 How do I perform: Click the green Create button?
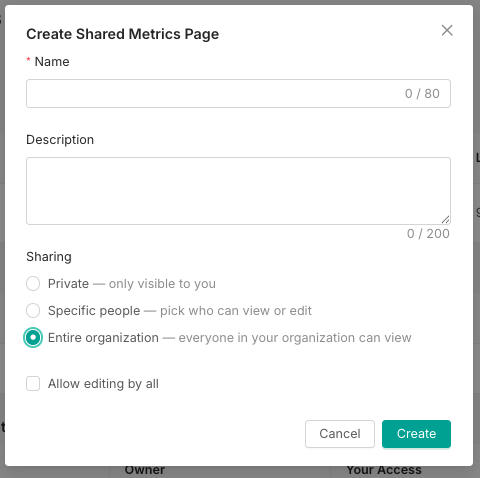(x=416, y=434)
